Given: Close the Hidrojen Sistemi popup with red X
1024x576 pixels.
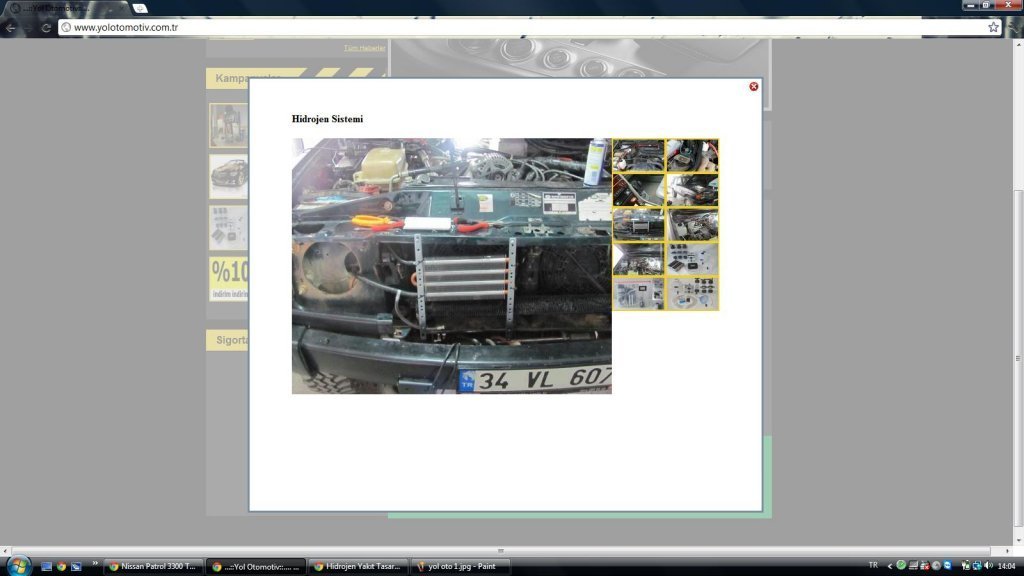Looking at the screenshot, I should (754, 87).
